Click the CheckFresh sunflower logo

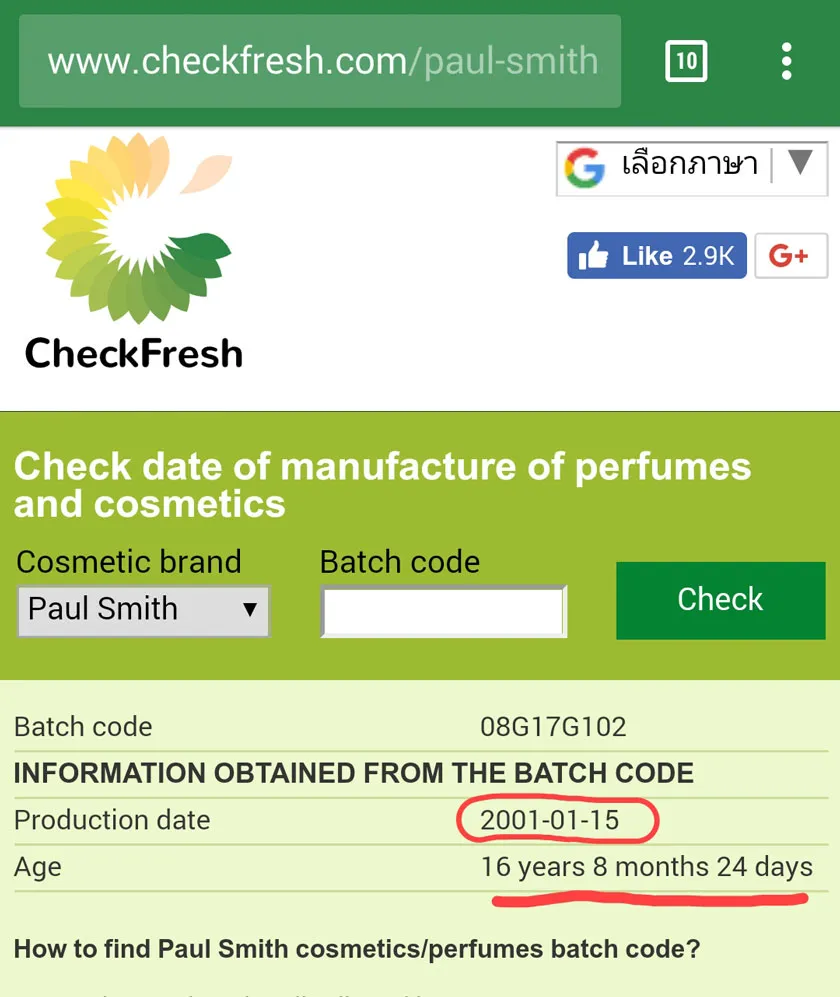click(x=133, y=230)
